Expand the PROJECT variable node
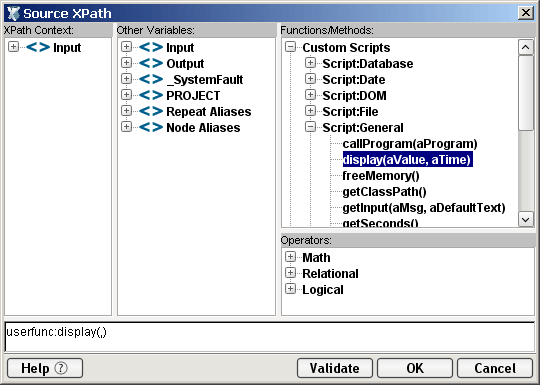Screen dimensions: 540x385 (126, 95)
